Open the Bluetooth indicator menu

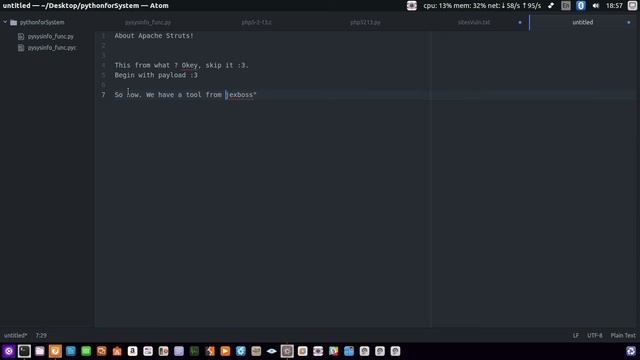pyautogui.click(x=581, y=5)
